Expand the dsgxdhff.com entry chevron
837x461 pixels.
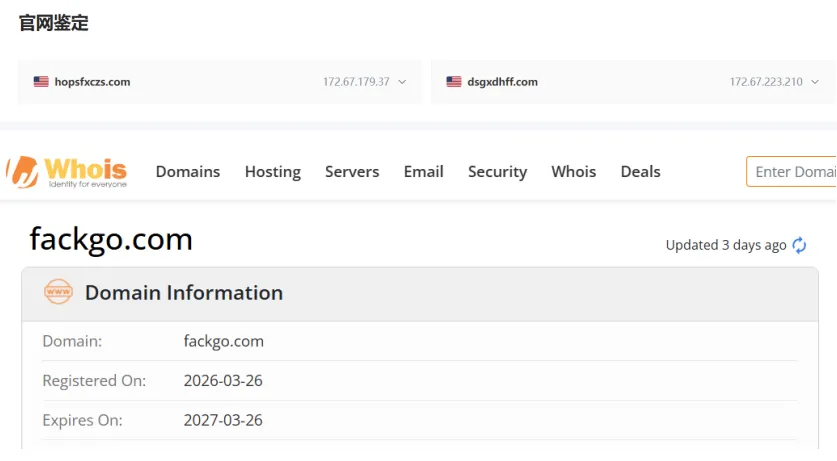[815, 82]
